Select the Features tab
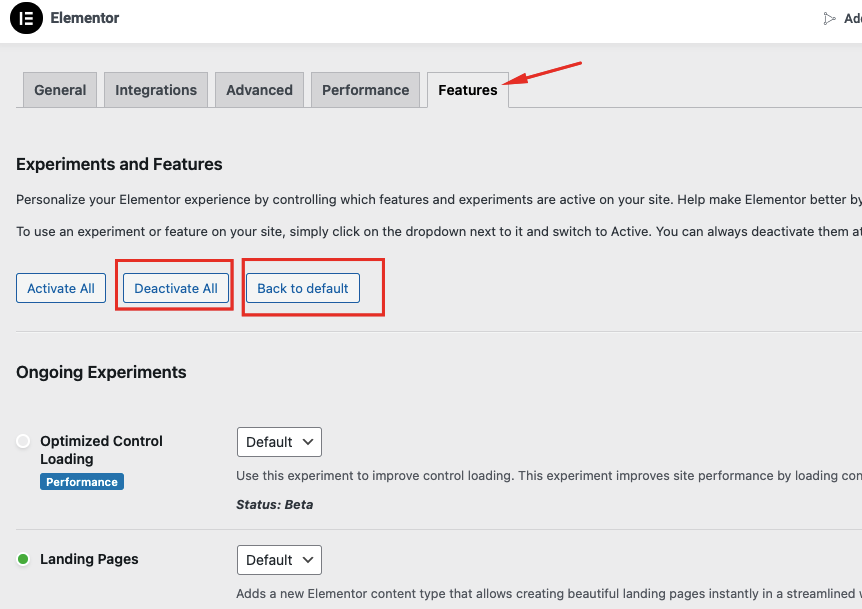The width and height of the screenshot is (862, 609). pos(467,89)
